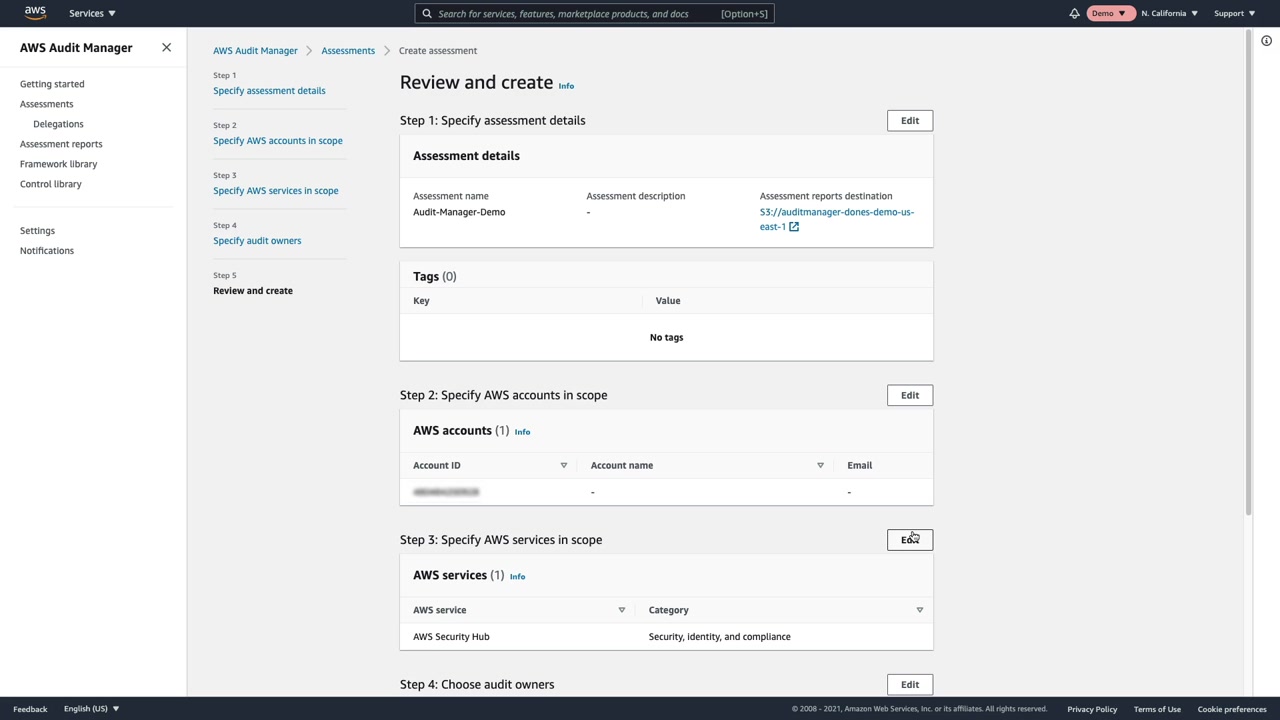Viewport: 1280px width, 720px height.
Task: Jump to Step 4 Specify audit owners
Action: point(257,241)
